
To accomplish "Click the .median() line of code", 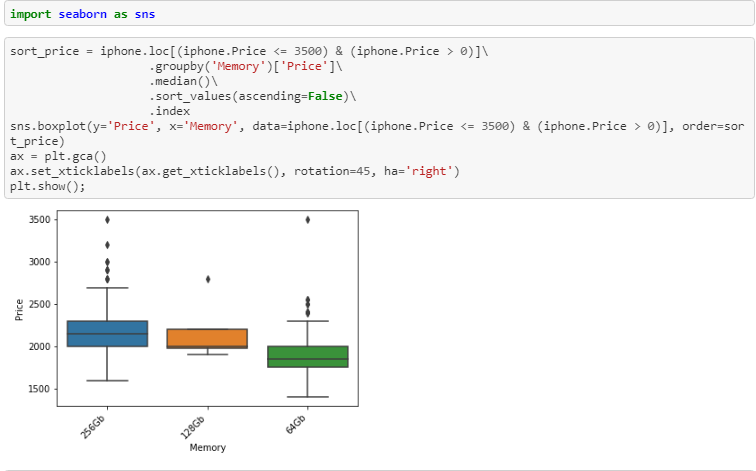I will pyautogui.click(x=183, y=81).
